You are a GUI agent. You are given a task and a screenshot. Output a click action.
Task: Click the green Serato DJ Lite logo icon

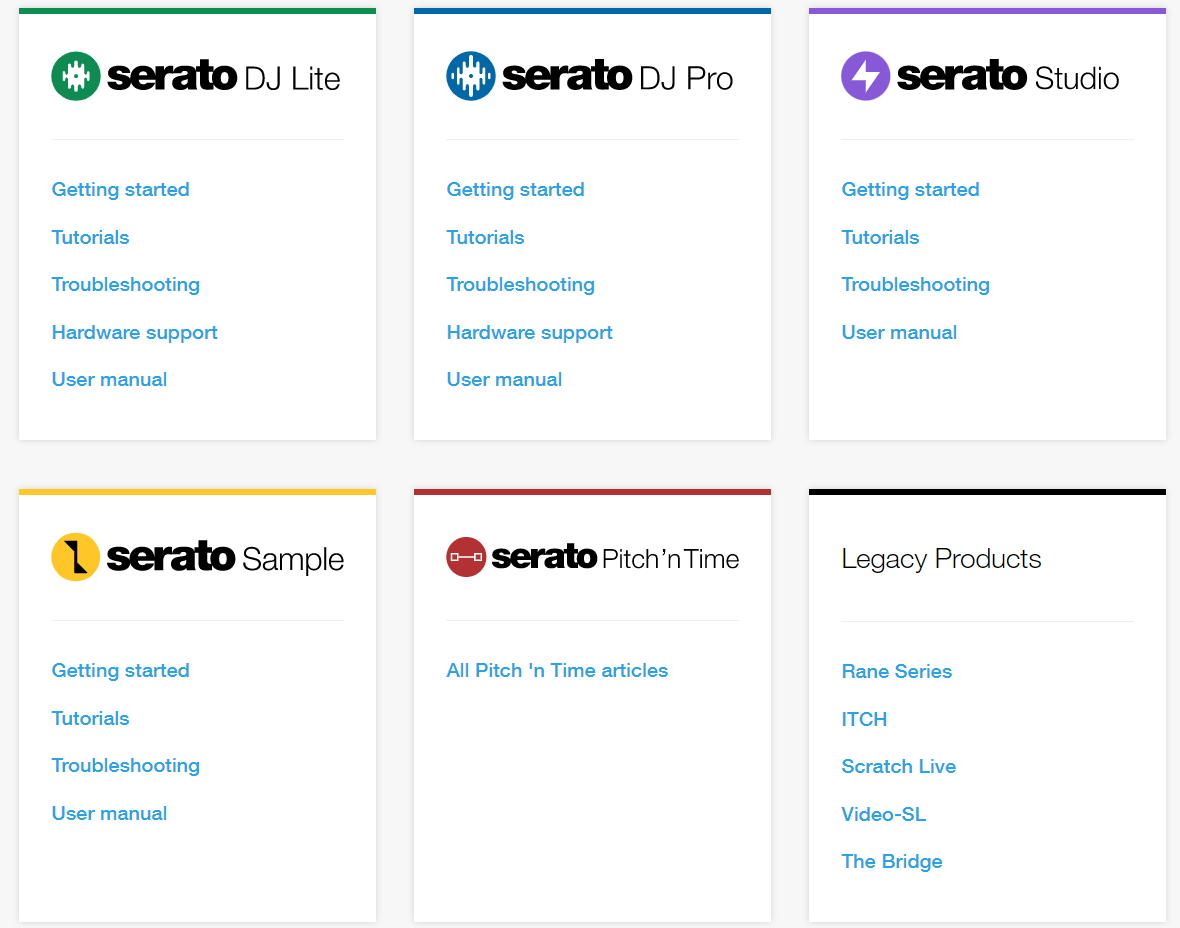(x=75, y=75)
